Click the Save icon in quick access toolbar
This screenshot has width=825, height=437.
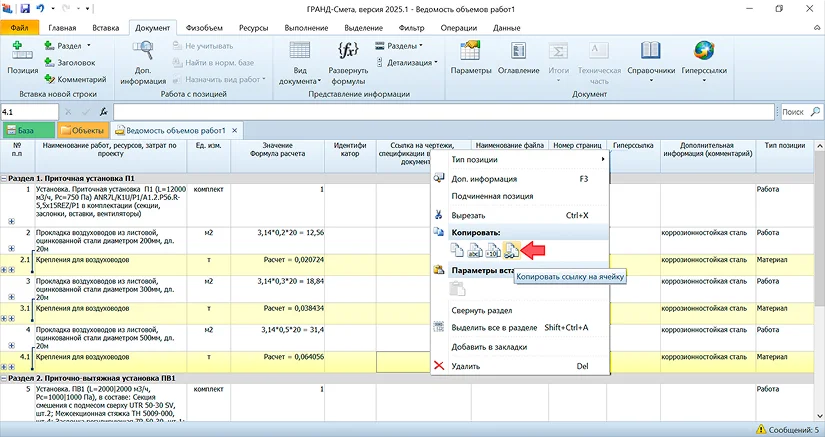[x=25, y=9]
